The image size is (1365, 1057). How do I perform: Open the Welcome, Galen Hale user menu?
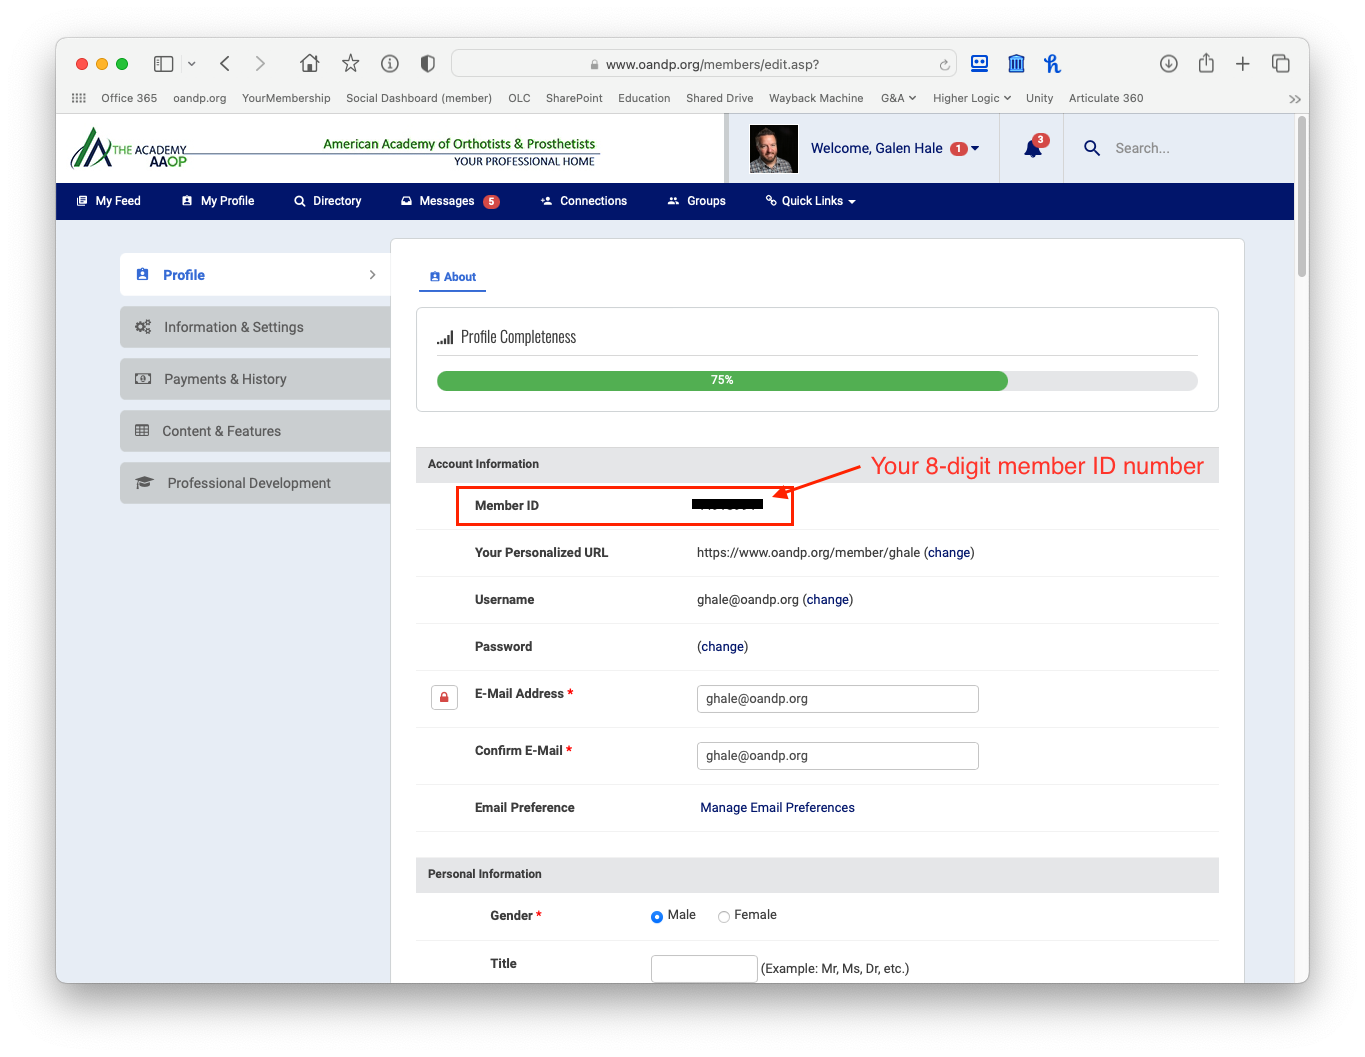(894, 148)
